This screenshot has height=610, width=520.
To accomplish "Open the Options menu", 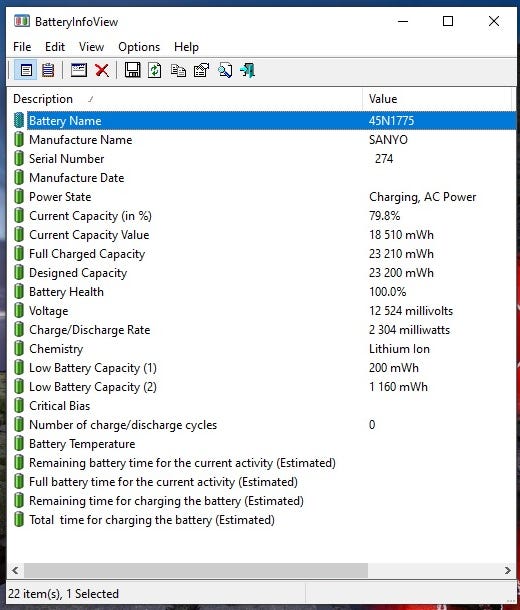I will (139, 47).
